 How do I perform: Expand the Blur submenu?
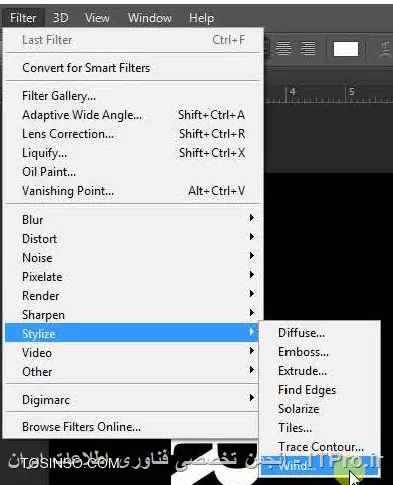click(x=132, y=220)
